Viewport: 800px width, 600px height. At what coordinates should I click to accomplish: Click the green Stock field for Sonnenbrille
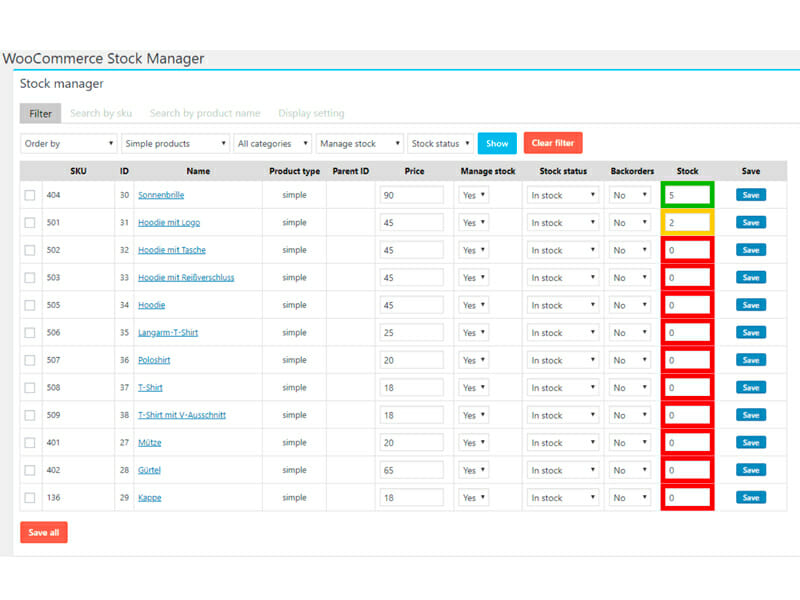click(x=687, y=195)
